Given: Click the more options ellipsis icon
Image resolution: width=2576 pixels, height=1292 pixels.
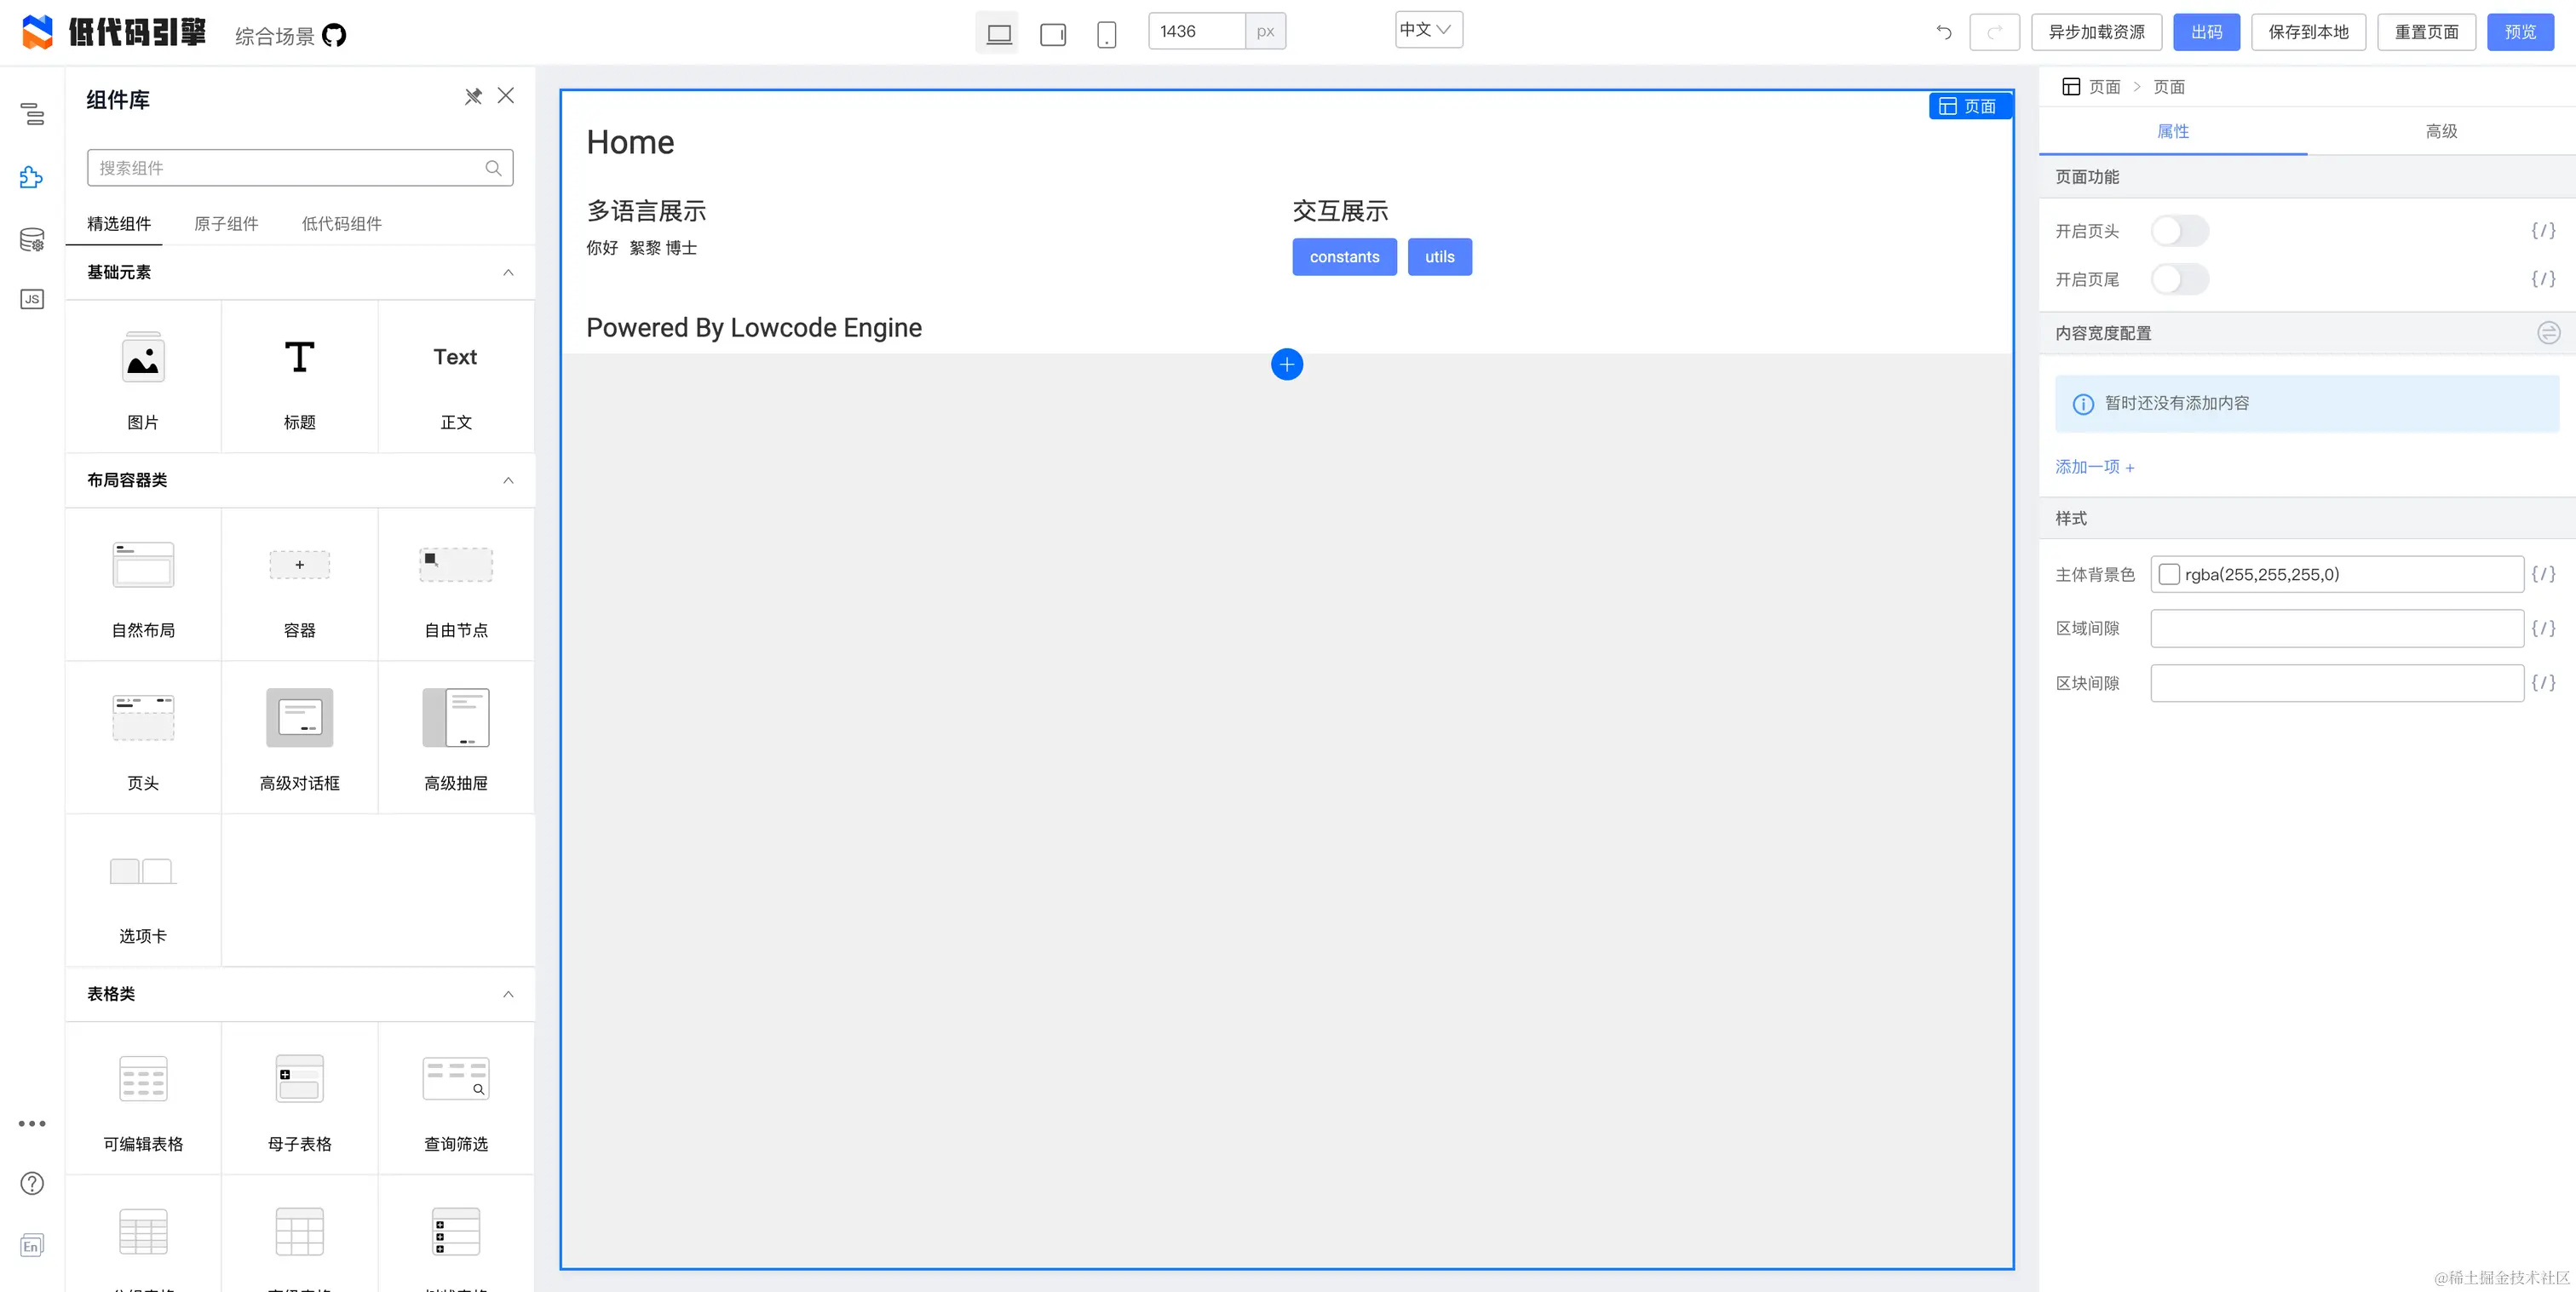Looking at the screenshot, I should point(32,1123).
